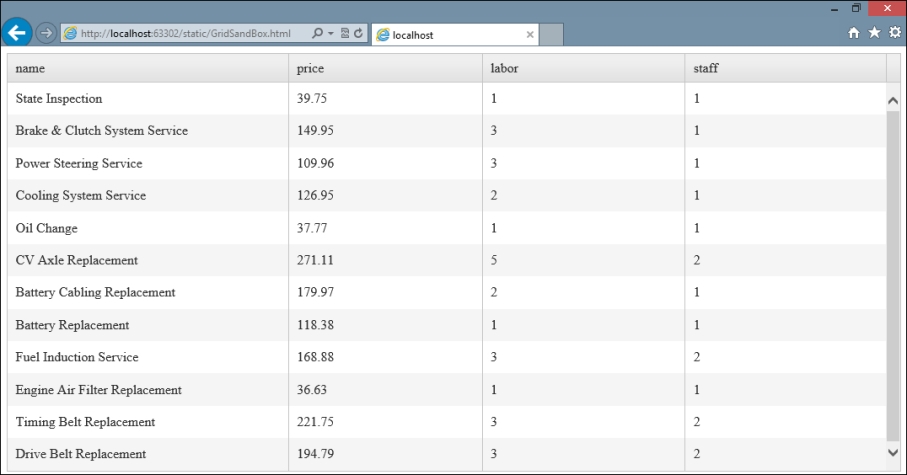The width and height of the screenshot is (907, 475).
Task: Sort by the price column header
Action: click(385, 68)
